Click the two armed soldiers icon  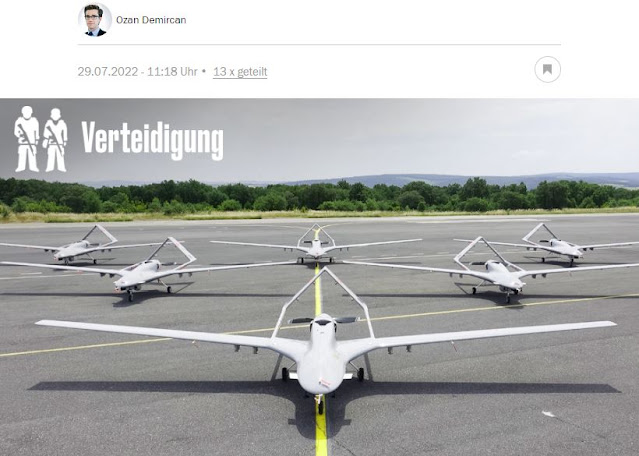point(41,139)
